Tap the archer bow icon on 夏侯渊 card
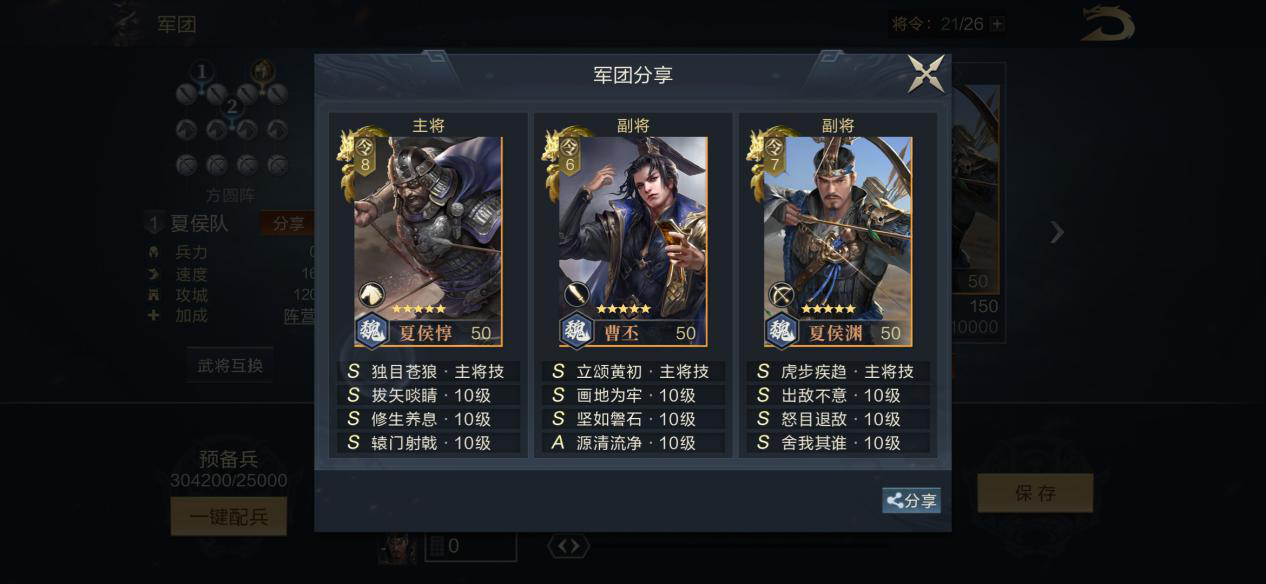 coord(782,295)
